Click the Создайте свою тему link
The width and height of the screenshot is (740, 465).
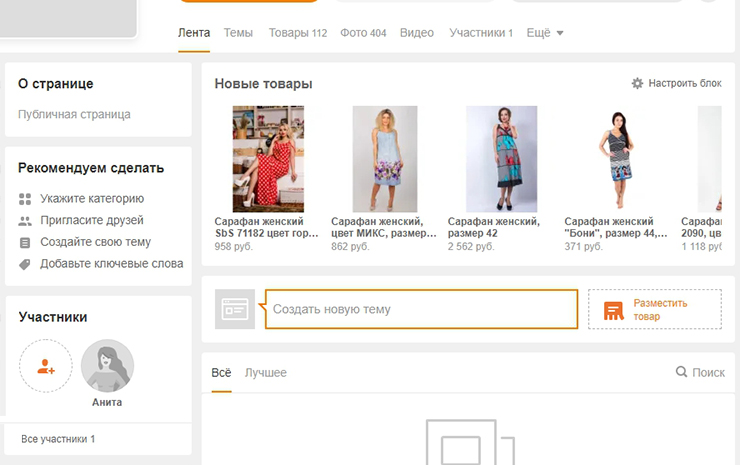point(95,242)
